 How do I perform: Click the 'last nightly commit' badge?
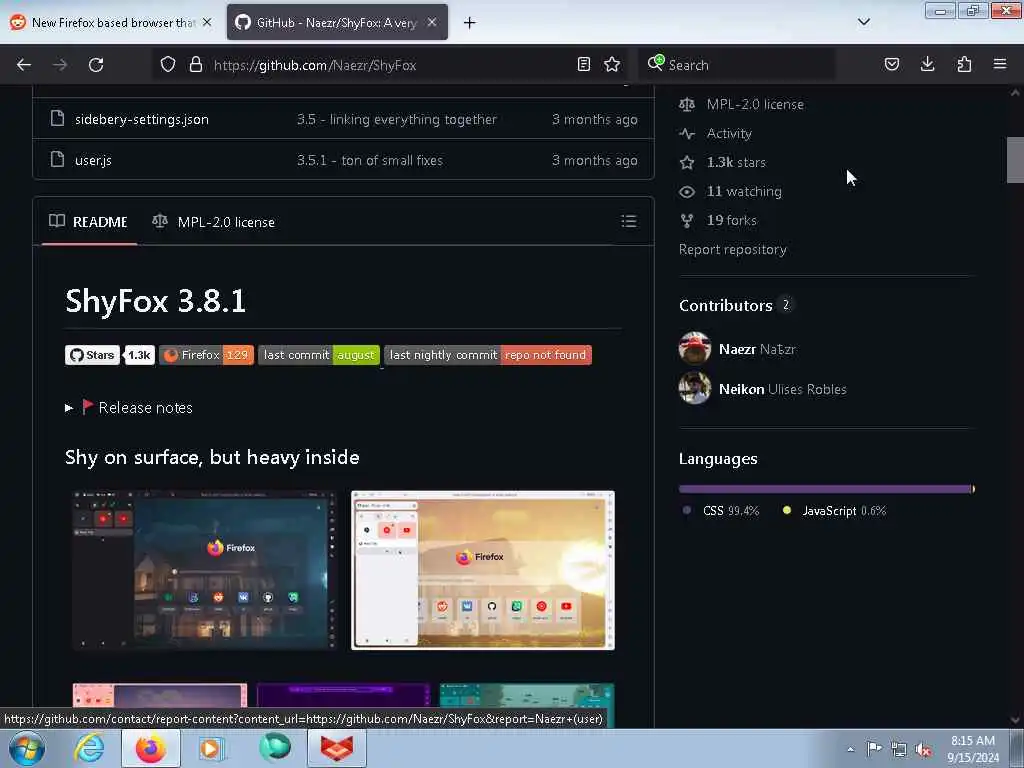[488, 355]
